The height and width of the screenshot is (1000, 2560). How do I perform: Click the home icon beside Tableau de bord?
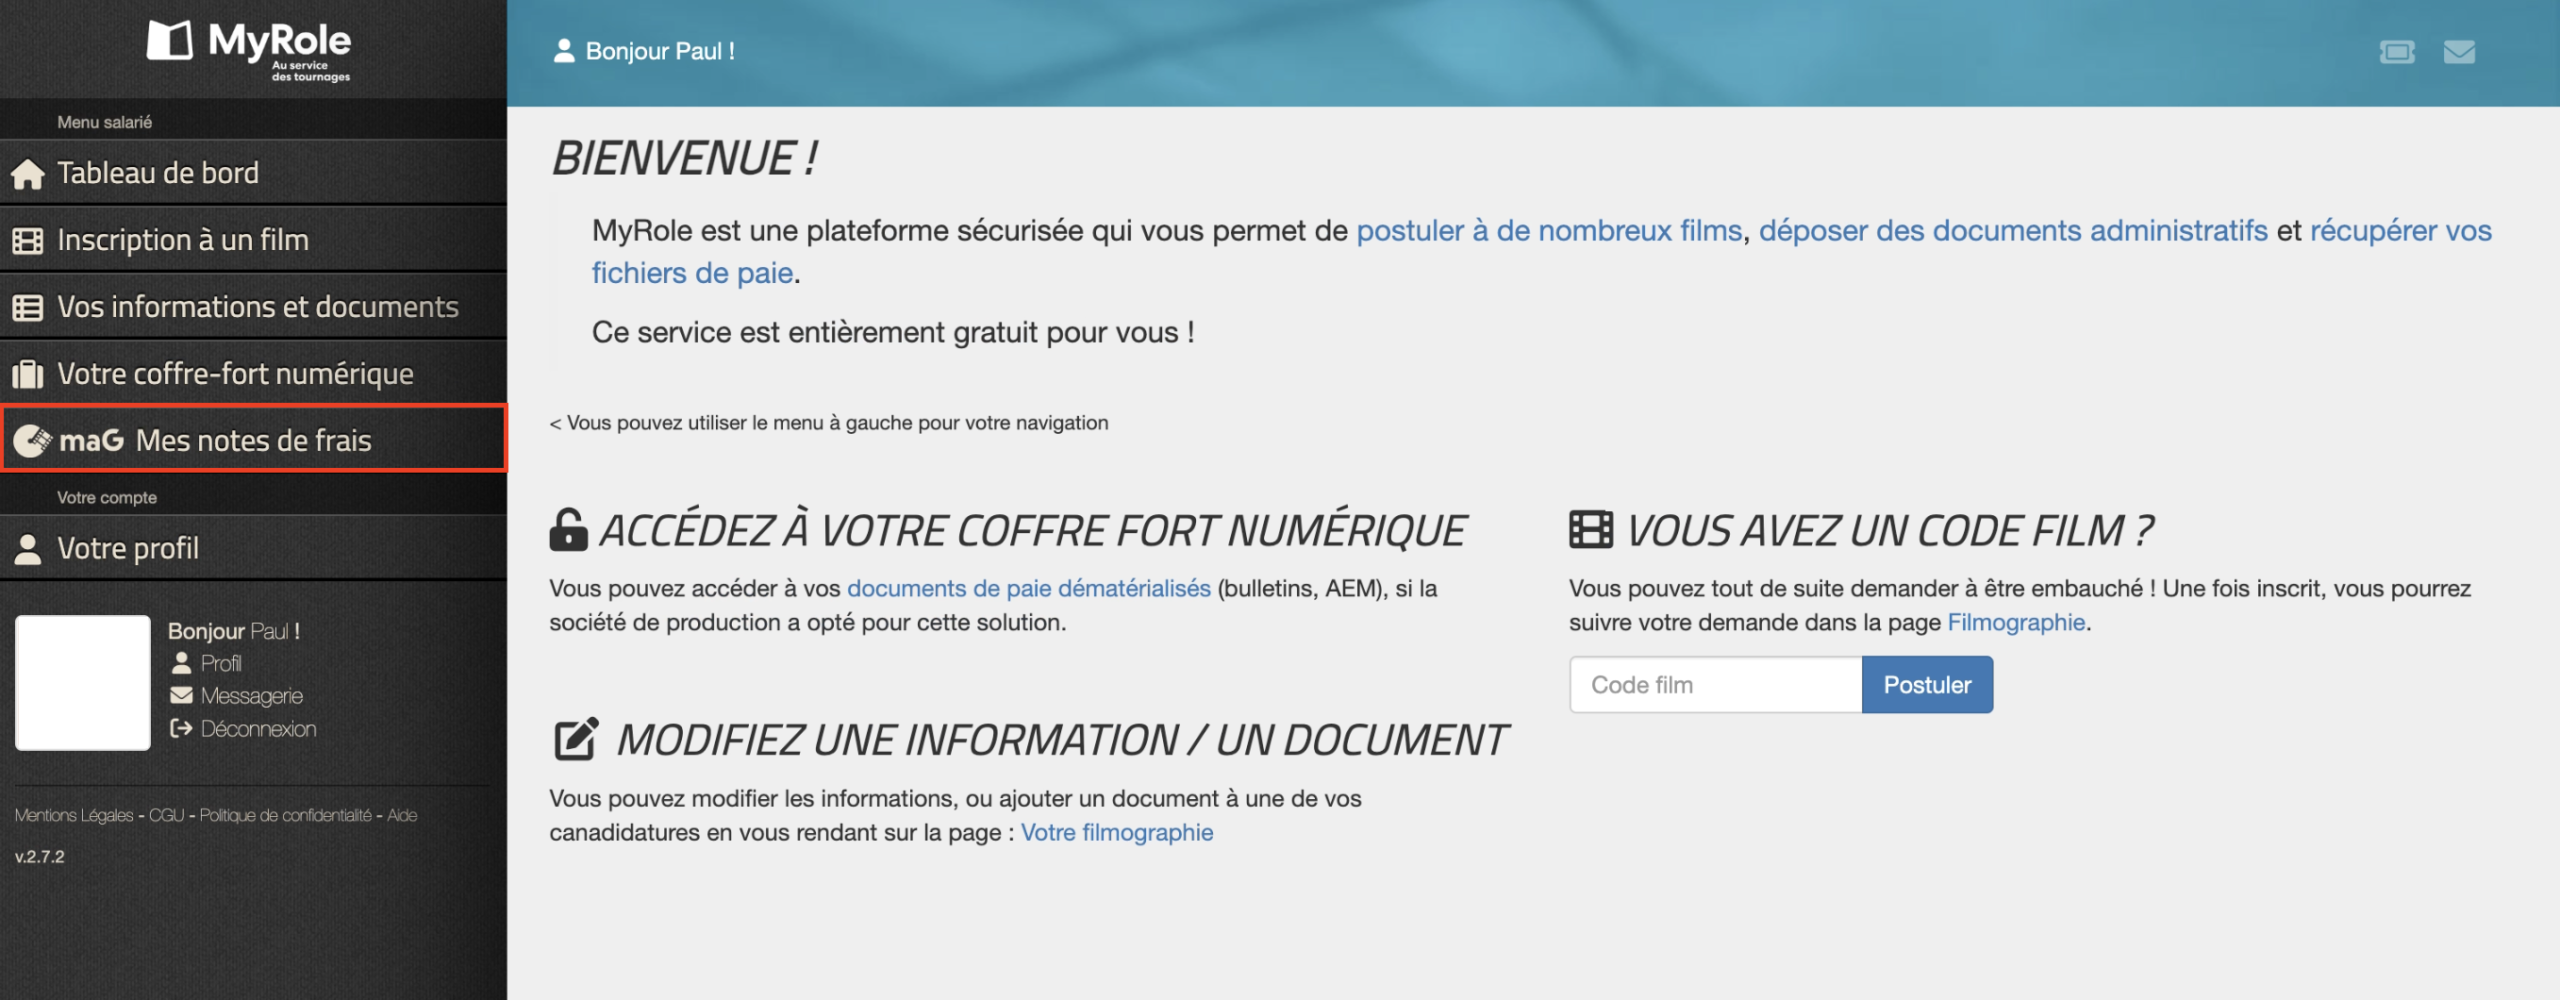coord(28,174)
